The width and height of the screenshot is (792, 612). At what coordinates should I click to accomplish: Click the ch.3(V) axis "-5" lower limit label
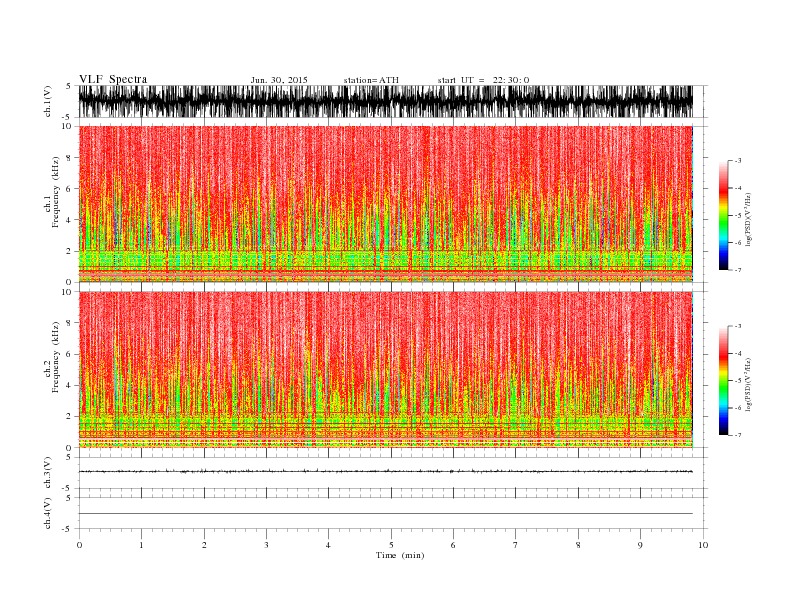(x=67, y=488)
